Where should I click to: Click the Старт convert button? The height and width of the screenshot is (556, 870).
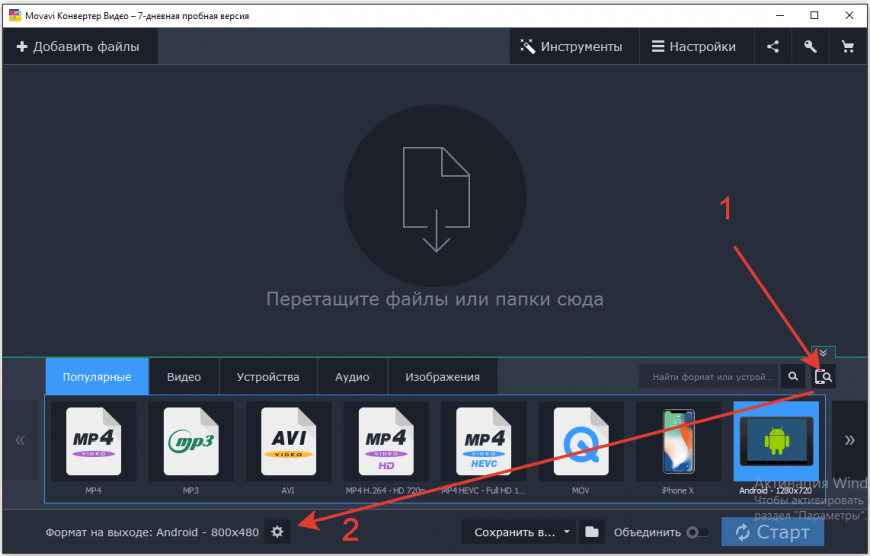coord(772,532)
